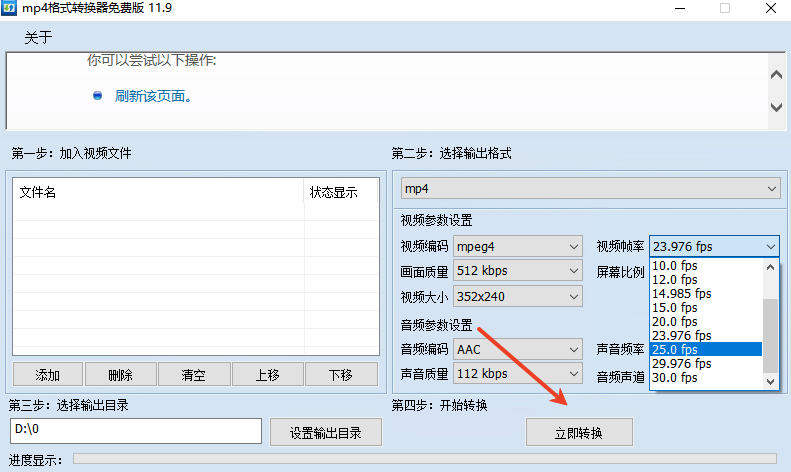Click the fps list scroll-down arrow
The height and width of the screenshot is (472, 791).
pyautogui.click(x=770, y=381)
